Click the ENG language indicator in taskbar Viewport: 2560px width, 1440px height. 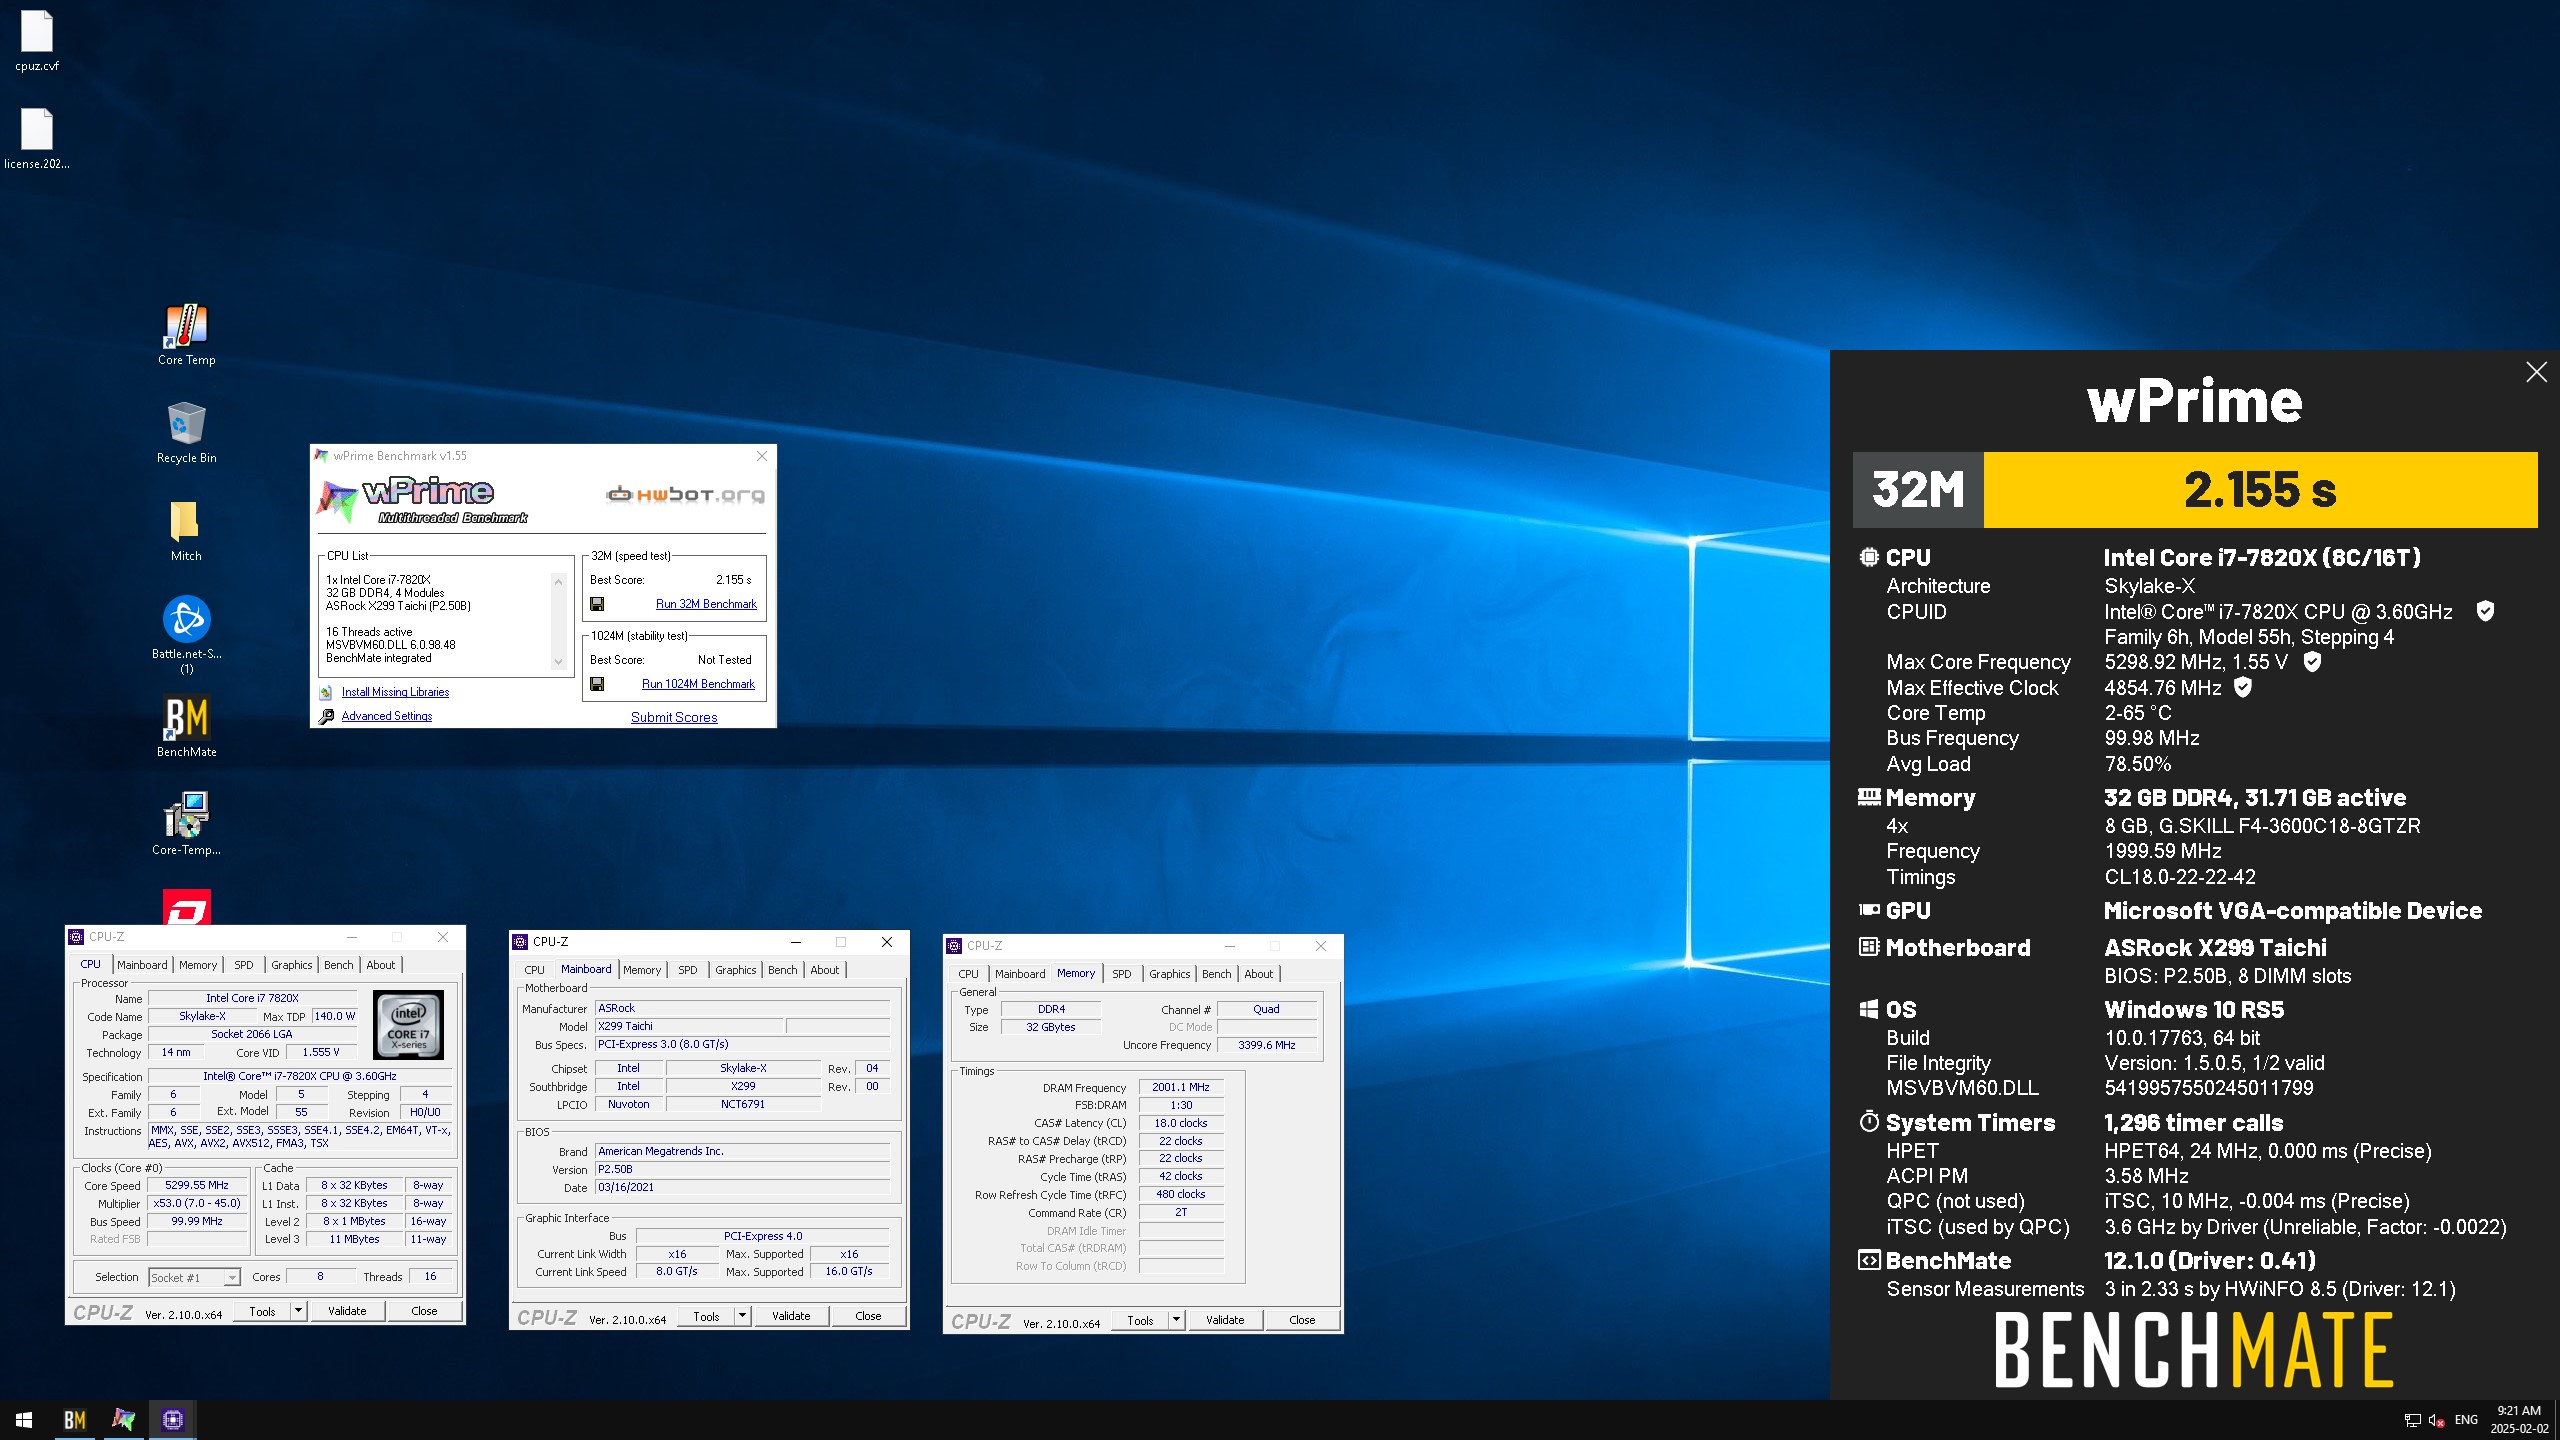[2467, 1420]
